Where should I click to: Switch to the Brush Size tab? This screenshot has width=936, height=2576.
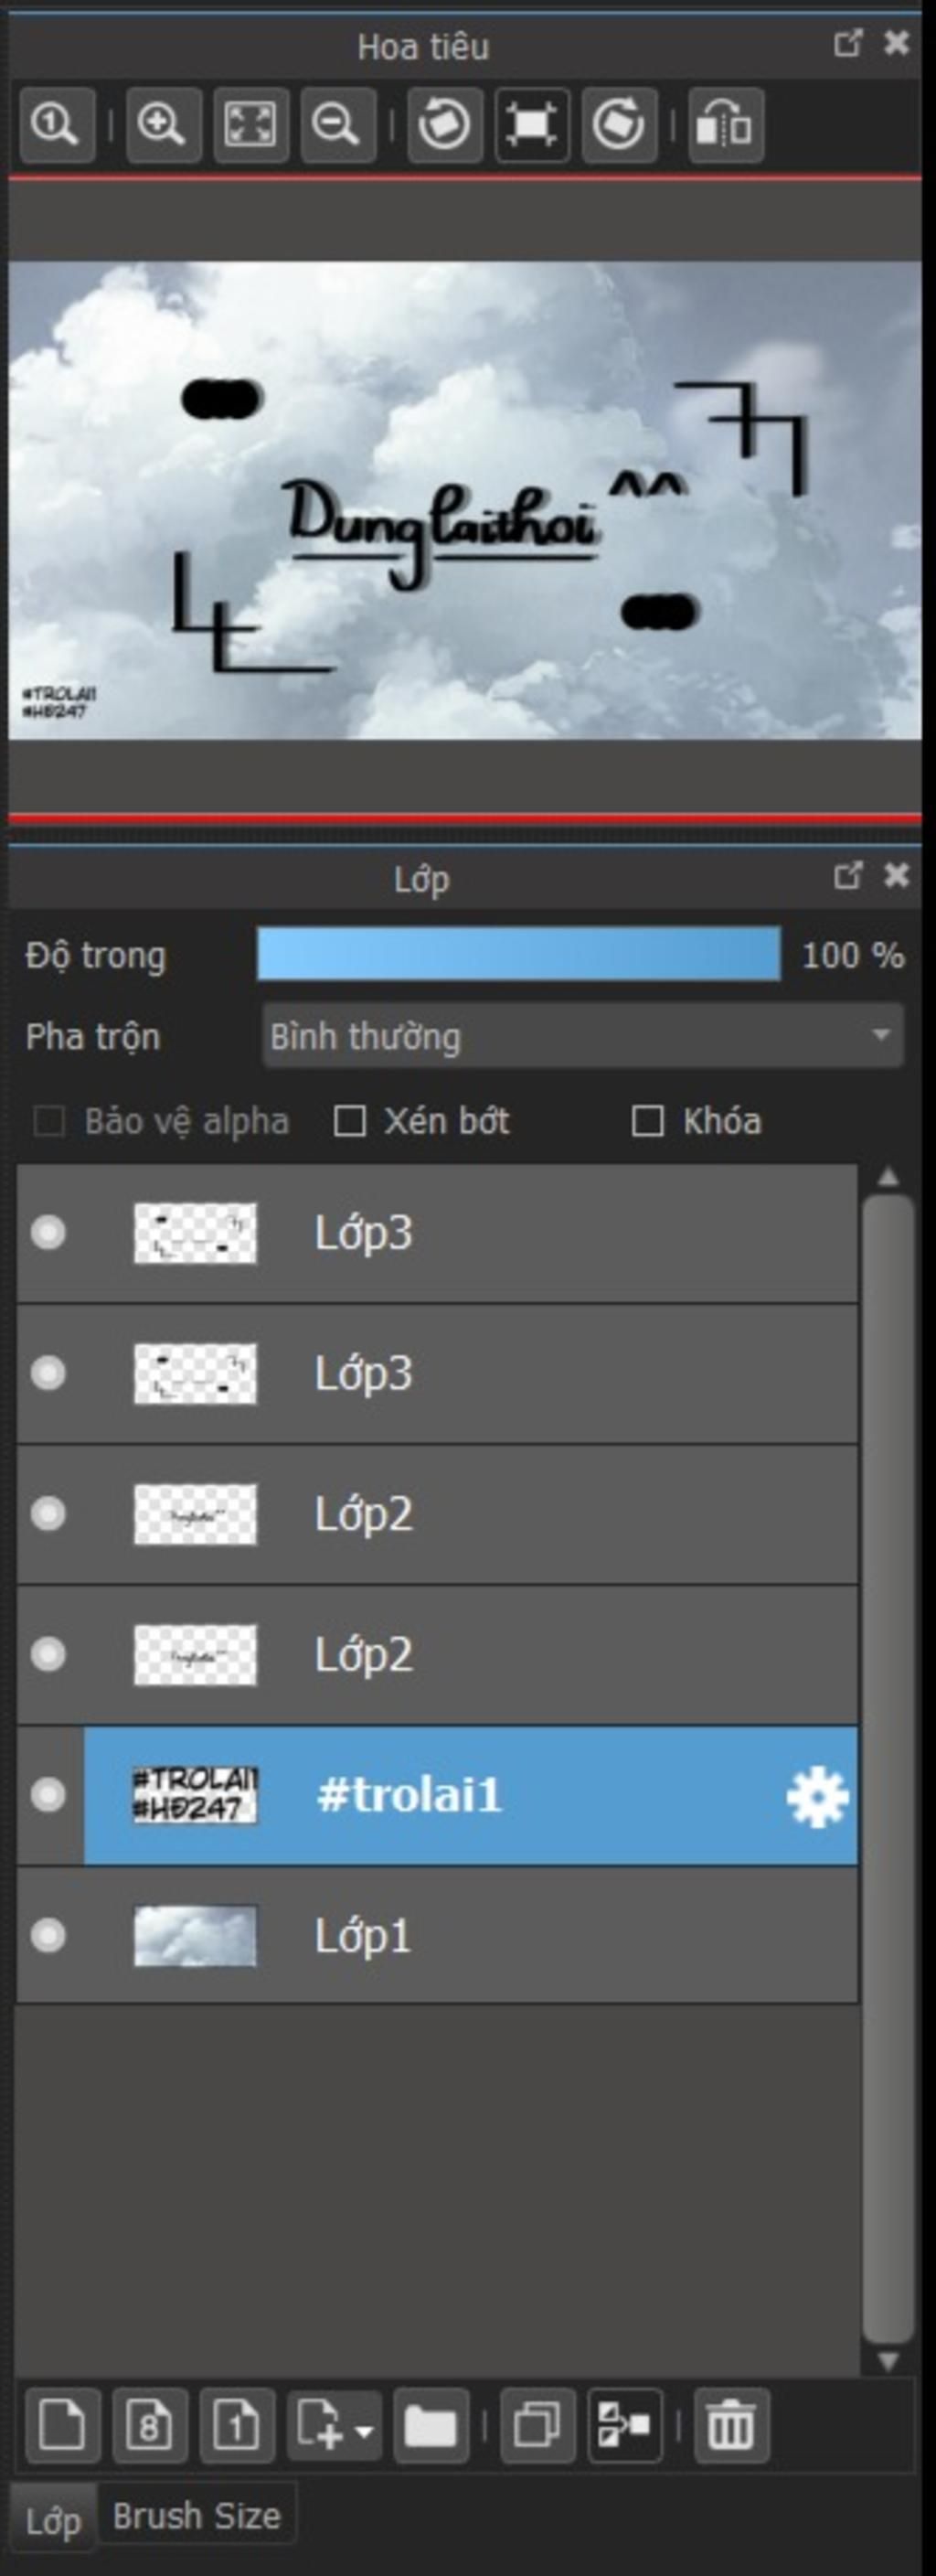[196, 2515]
